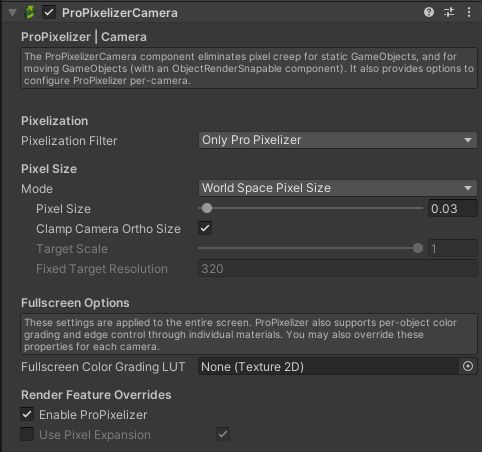
Task: Click the Pixel Size slider handle
Action: coord(207,208)
